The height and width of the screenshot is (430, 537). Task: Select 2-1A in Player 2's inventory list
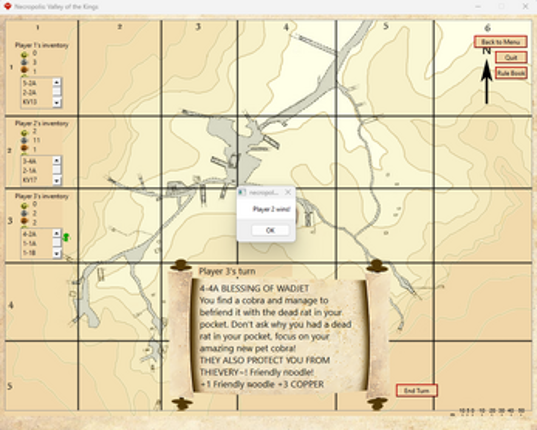coord(37,170)
